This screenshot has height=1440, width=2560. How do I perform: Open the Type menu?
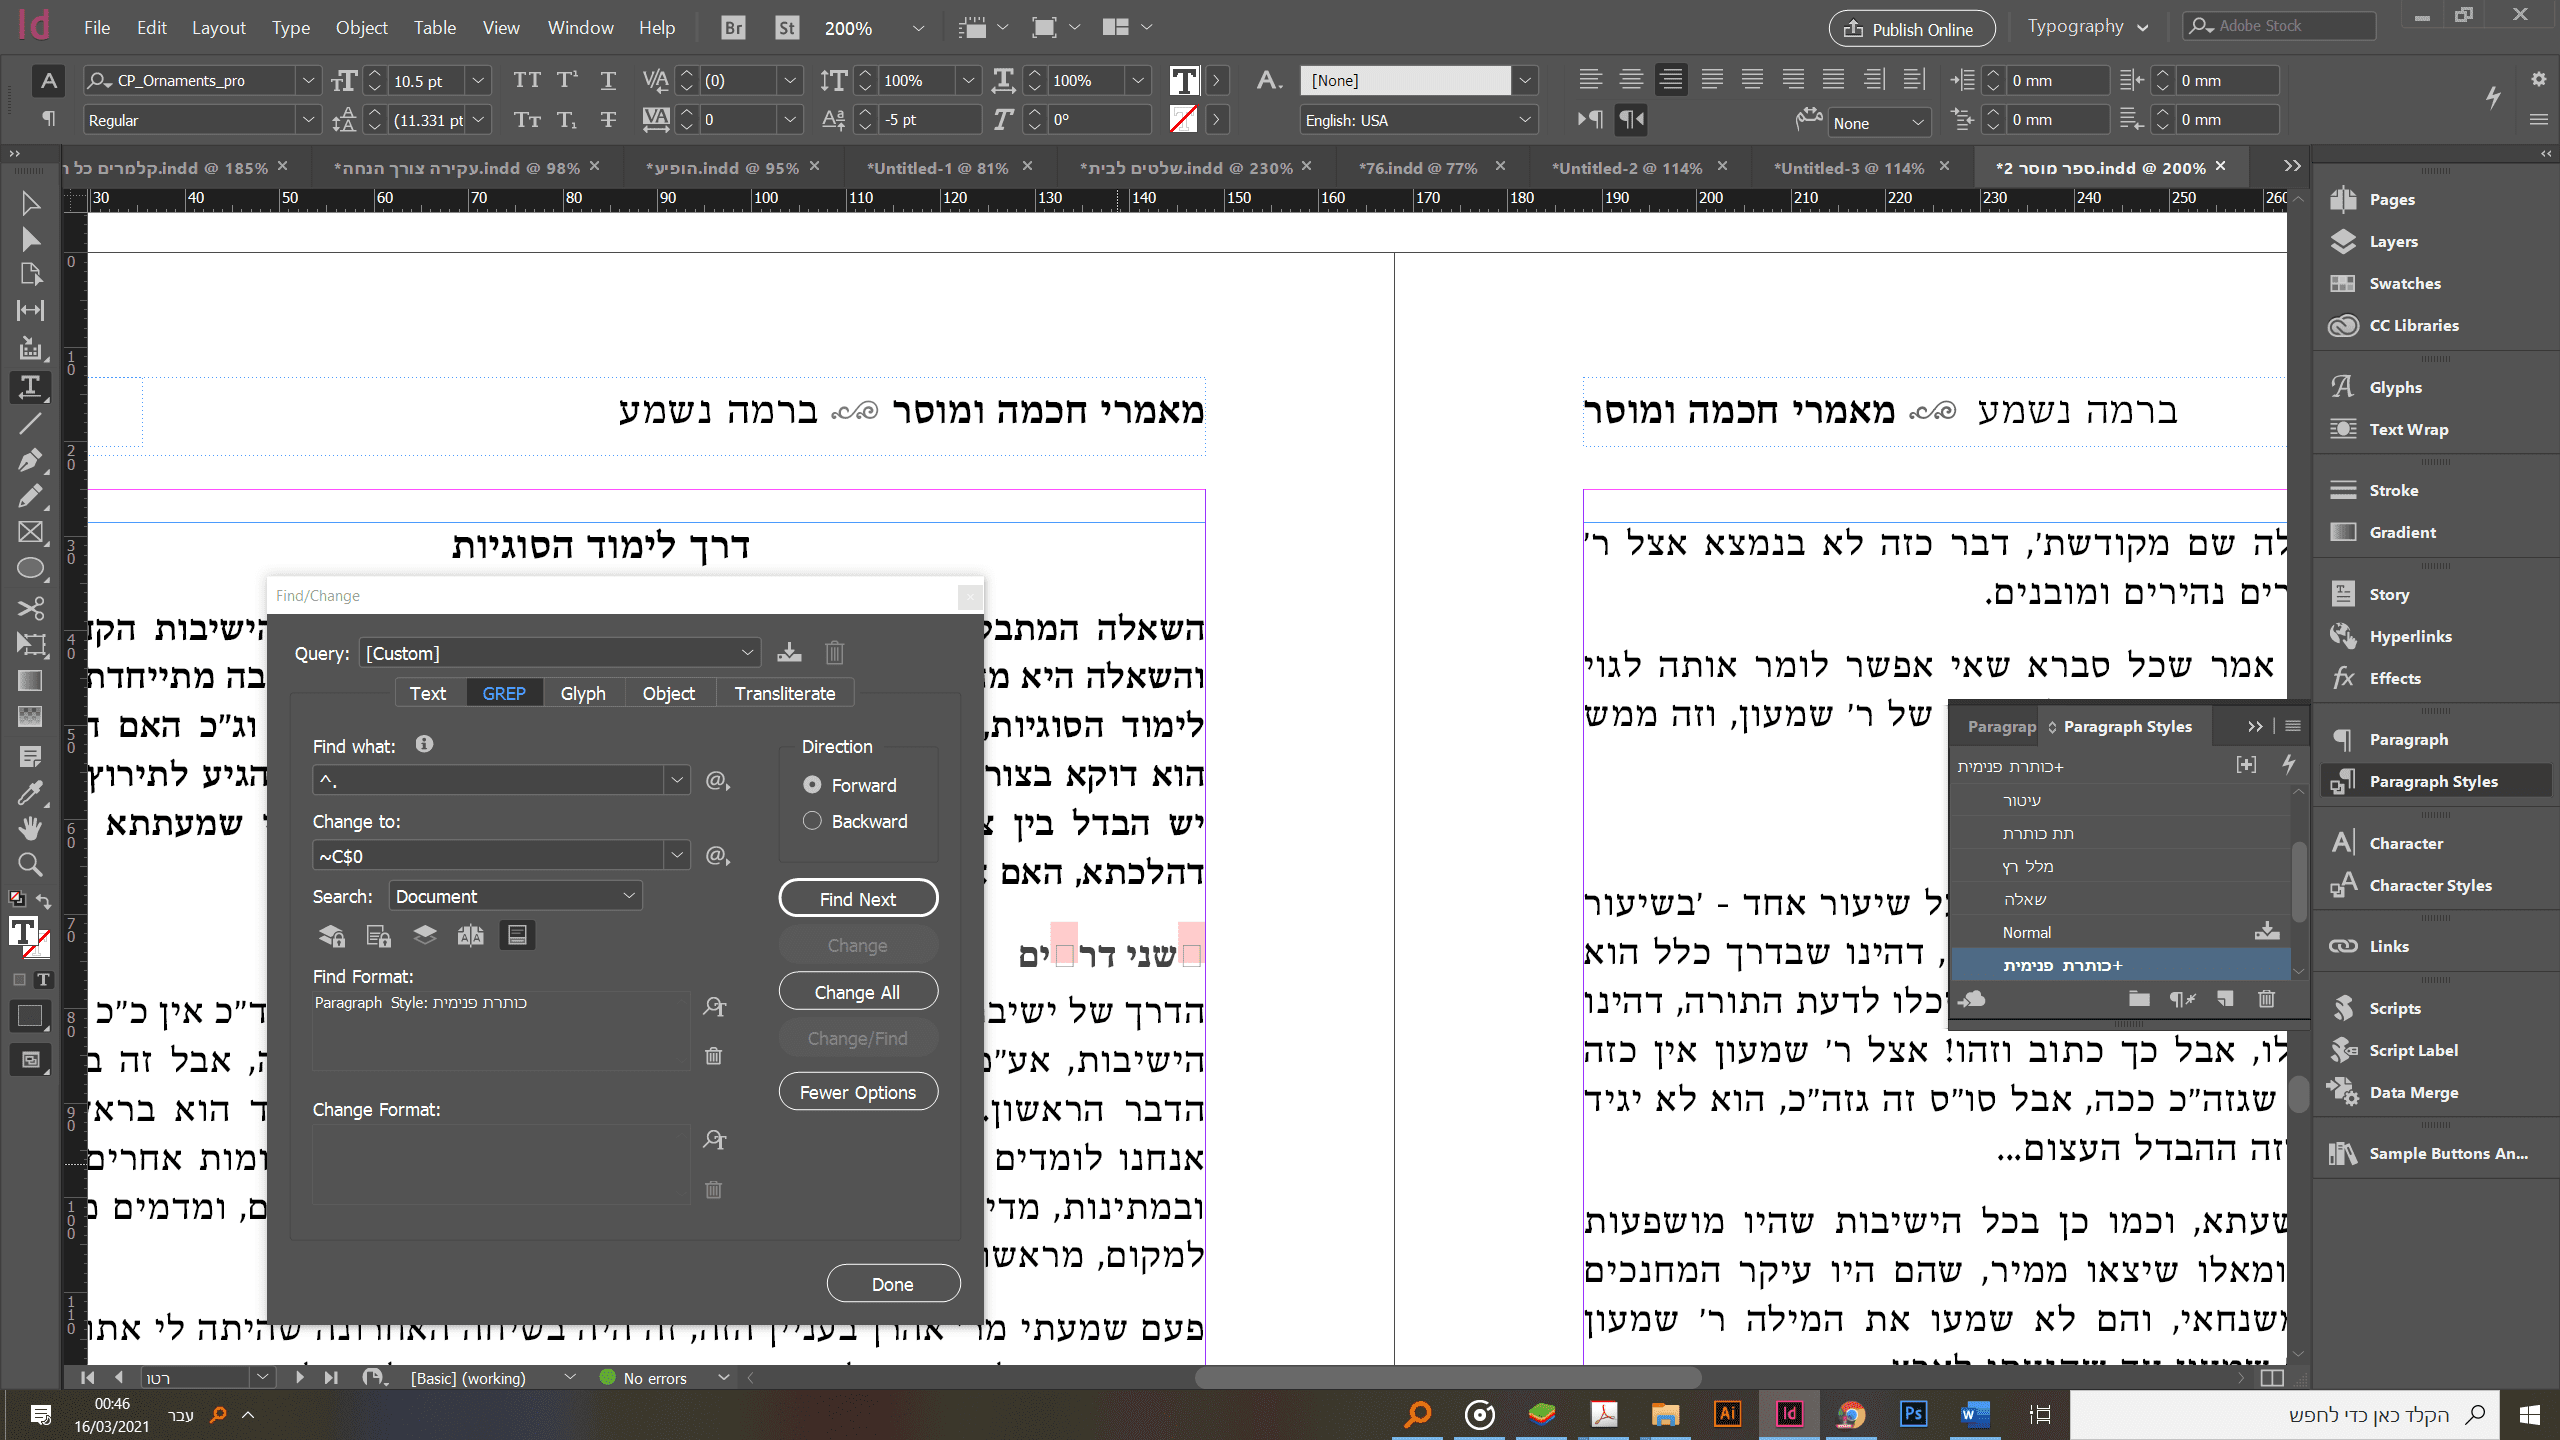[290, 27]
